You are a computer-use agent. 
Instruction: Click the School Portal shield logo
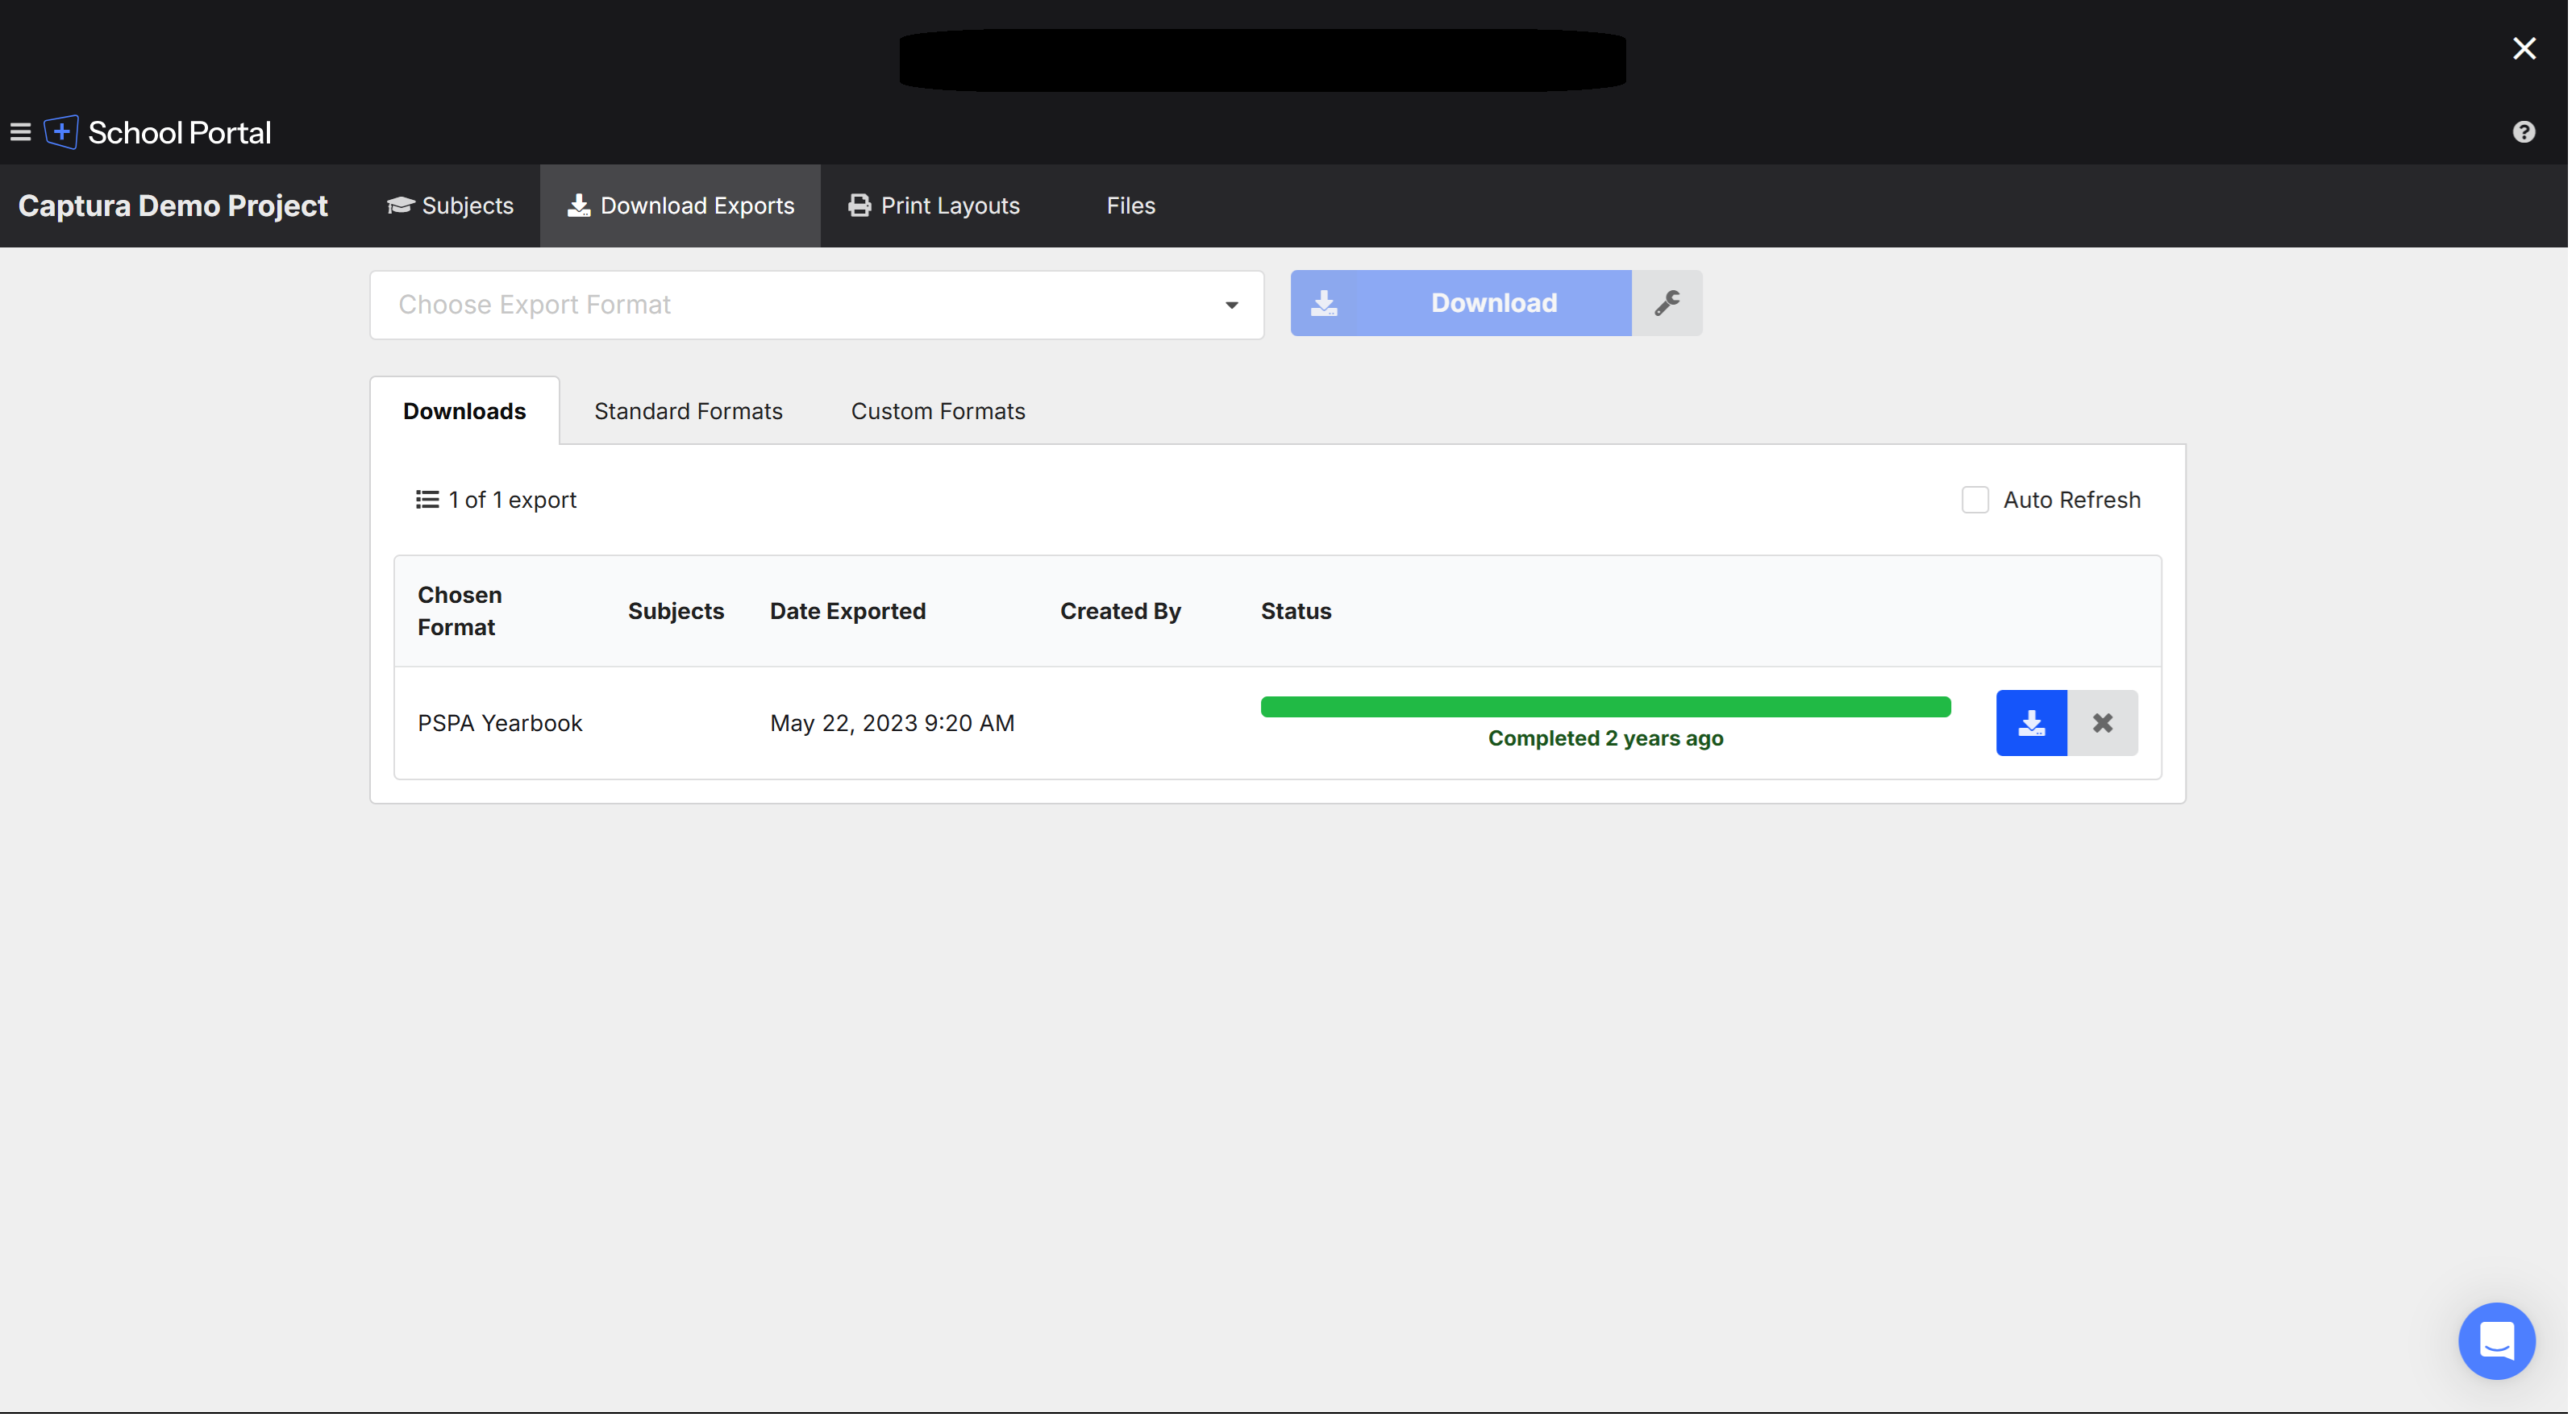(x=61, y=132)
